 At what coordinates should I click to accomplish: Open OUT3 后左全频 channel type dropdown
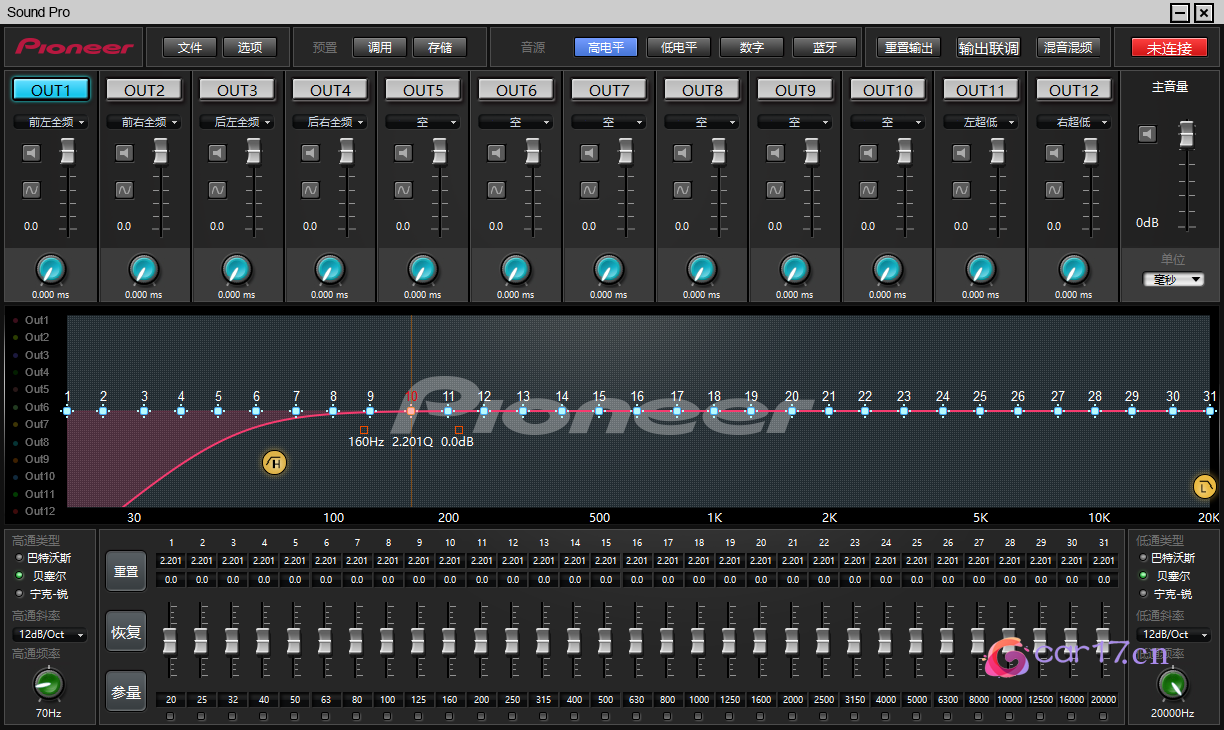[237, 122]
